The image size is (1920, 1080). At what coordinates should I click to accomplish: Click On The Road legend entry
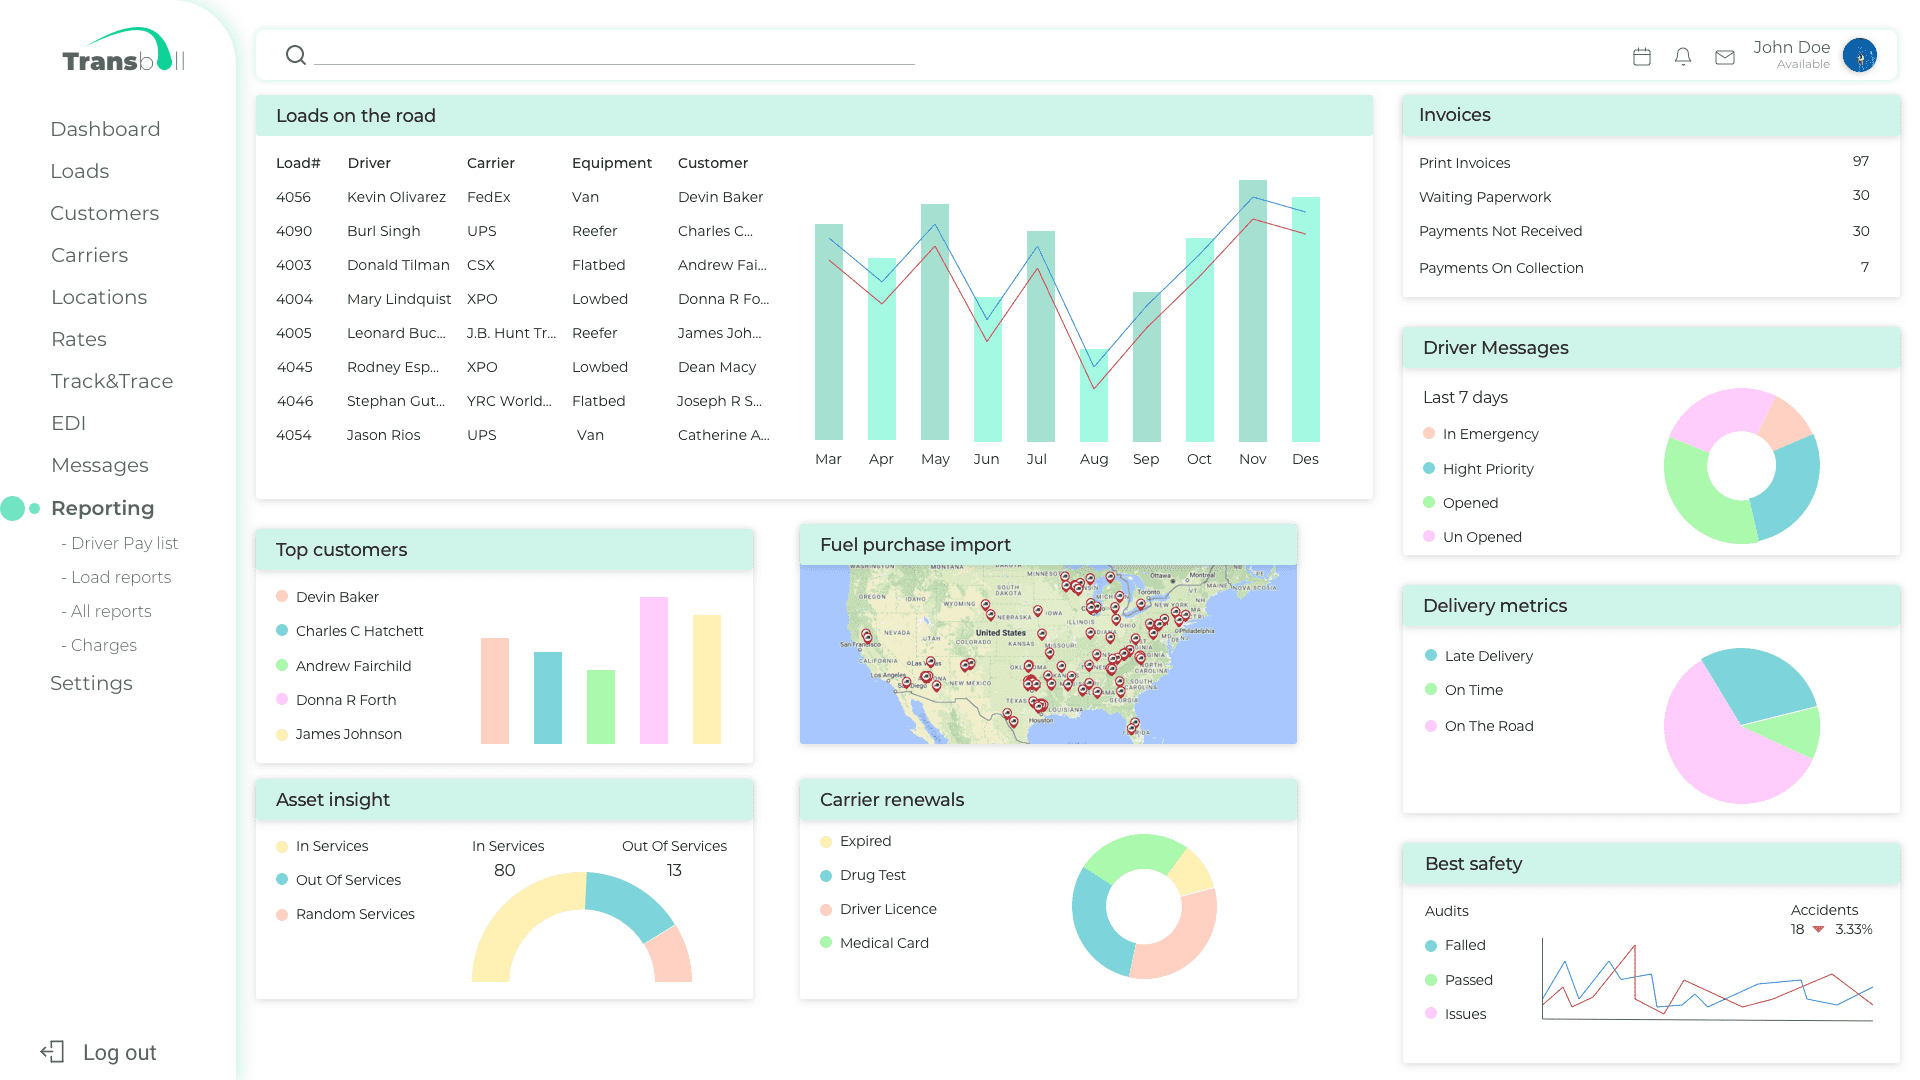pyautogui.click(x=1480, y=725)
